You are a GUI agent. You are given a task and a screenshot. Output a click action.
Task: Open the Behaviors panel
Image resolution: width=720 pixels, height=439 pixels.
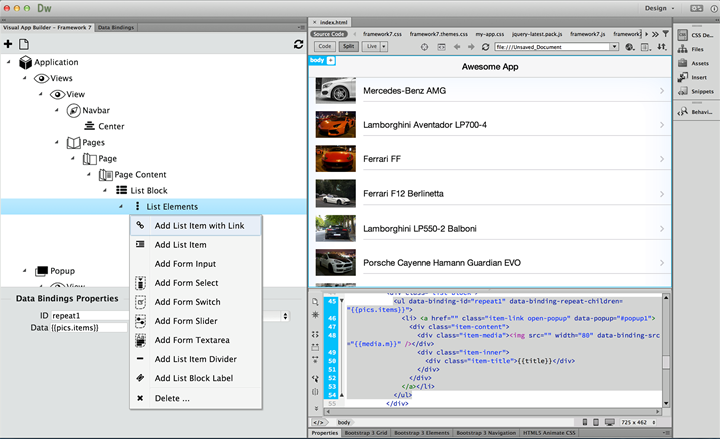point(695,112)
